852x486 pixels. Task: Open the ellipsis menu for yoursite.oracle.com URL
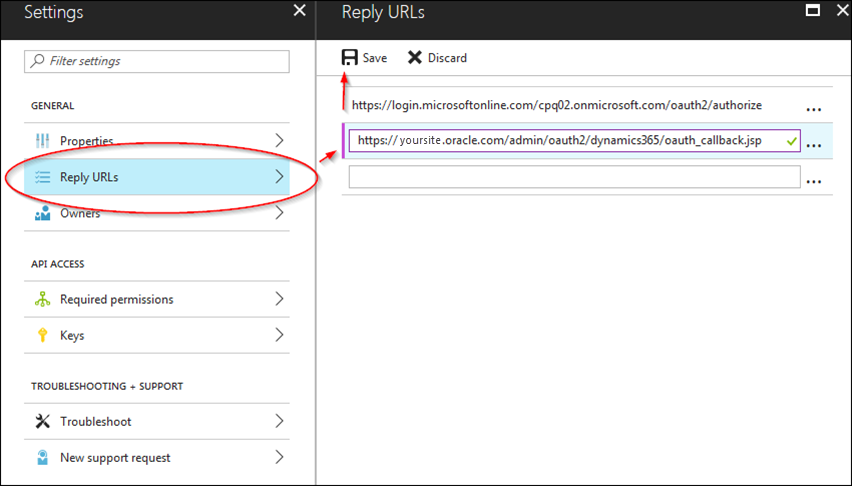[x=813, y=146]
